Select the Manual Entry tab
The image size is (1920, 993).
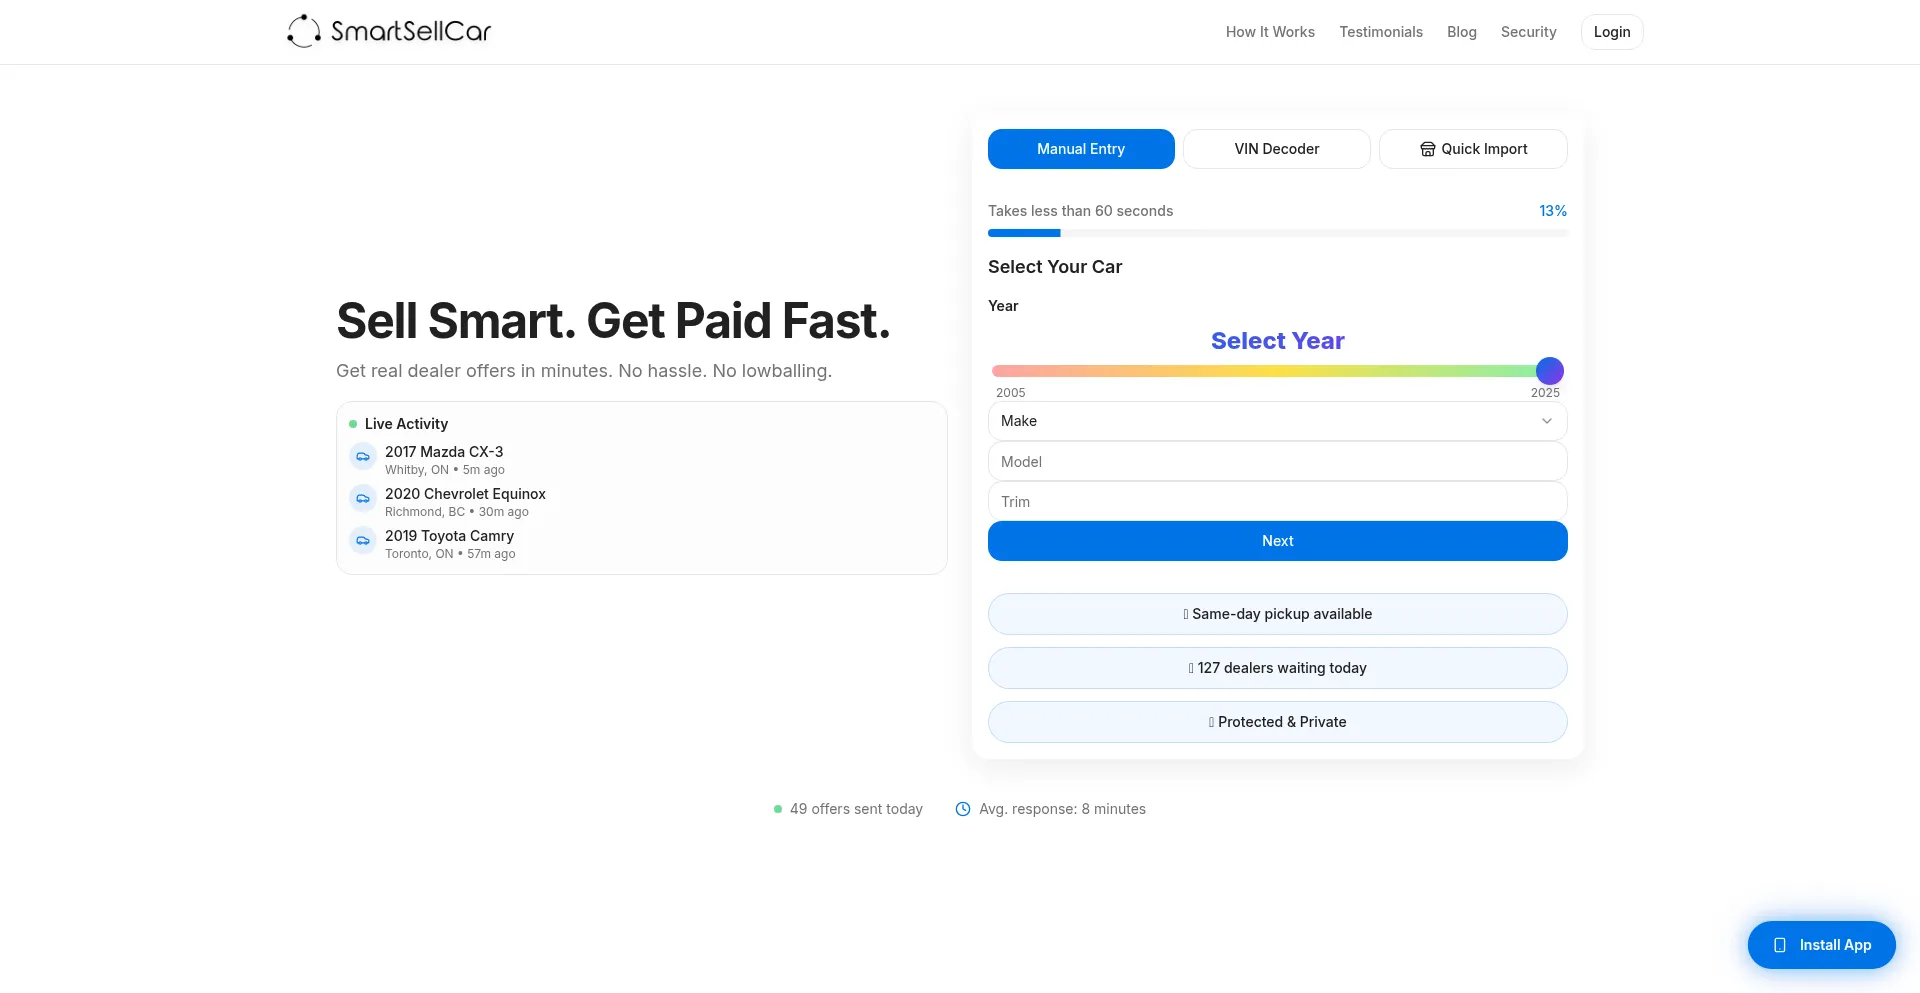coord(1081,148)
